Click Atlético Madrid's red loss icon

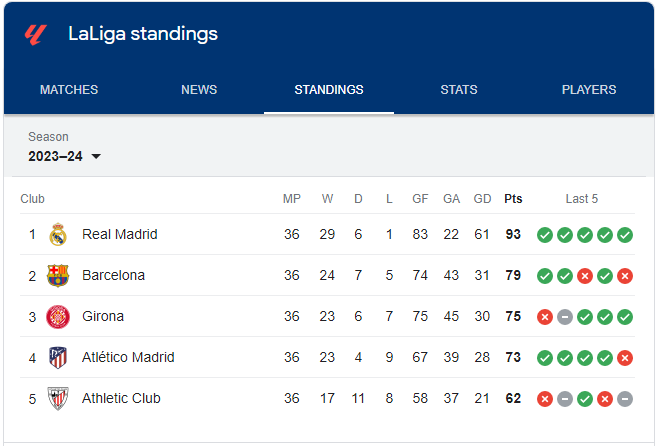tap(625, 358)
